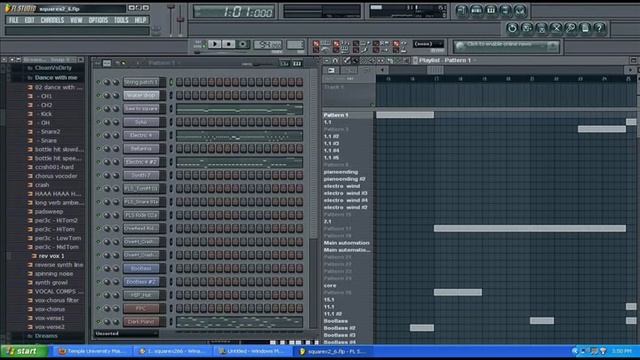Image resolution: width=640 pixels, height=360 pixels.
Task: Select the Electric 4 #2 channel button
Action: (141, 162)
